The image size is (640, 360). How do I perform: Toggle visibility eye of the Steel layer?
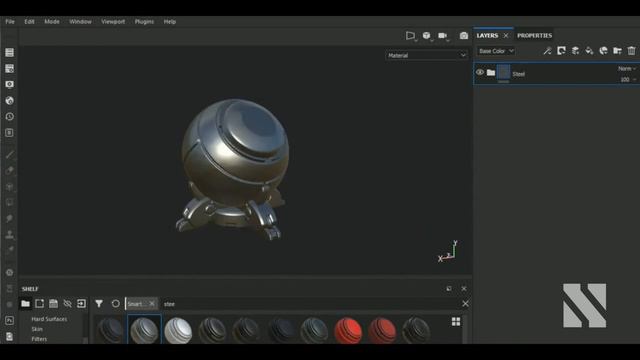point(480,72)
